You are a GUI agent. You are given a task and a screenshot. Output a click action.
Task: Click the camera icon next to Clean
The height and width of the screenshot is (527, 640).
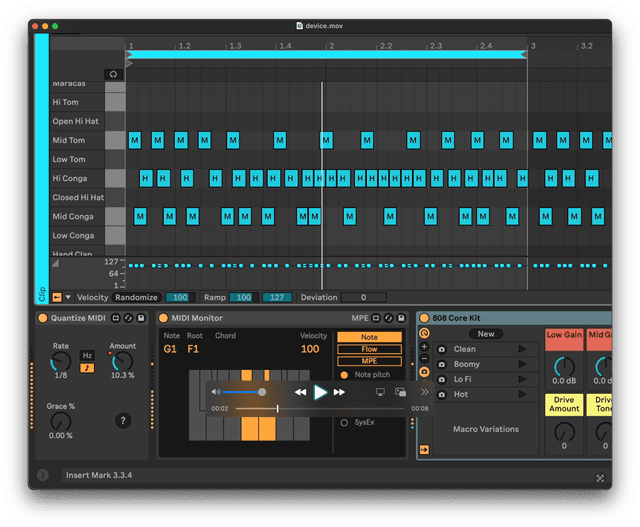[442, 349]
